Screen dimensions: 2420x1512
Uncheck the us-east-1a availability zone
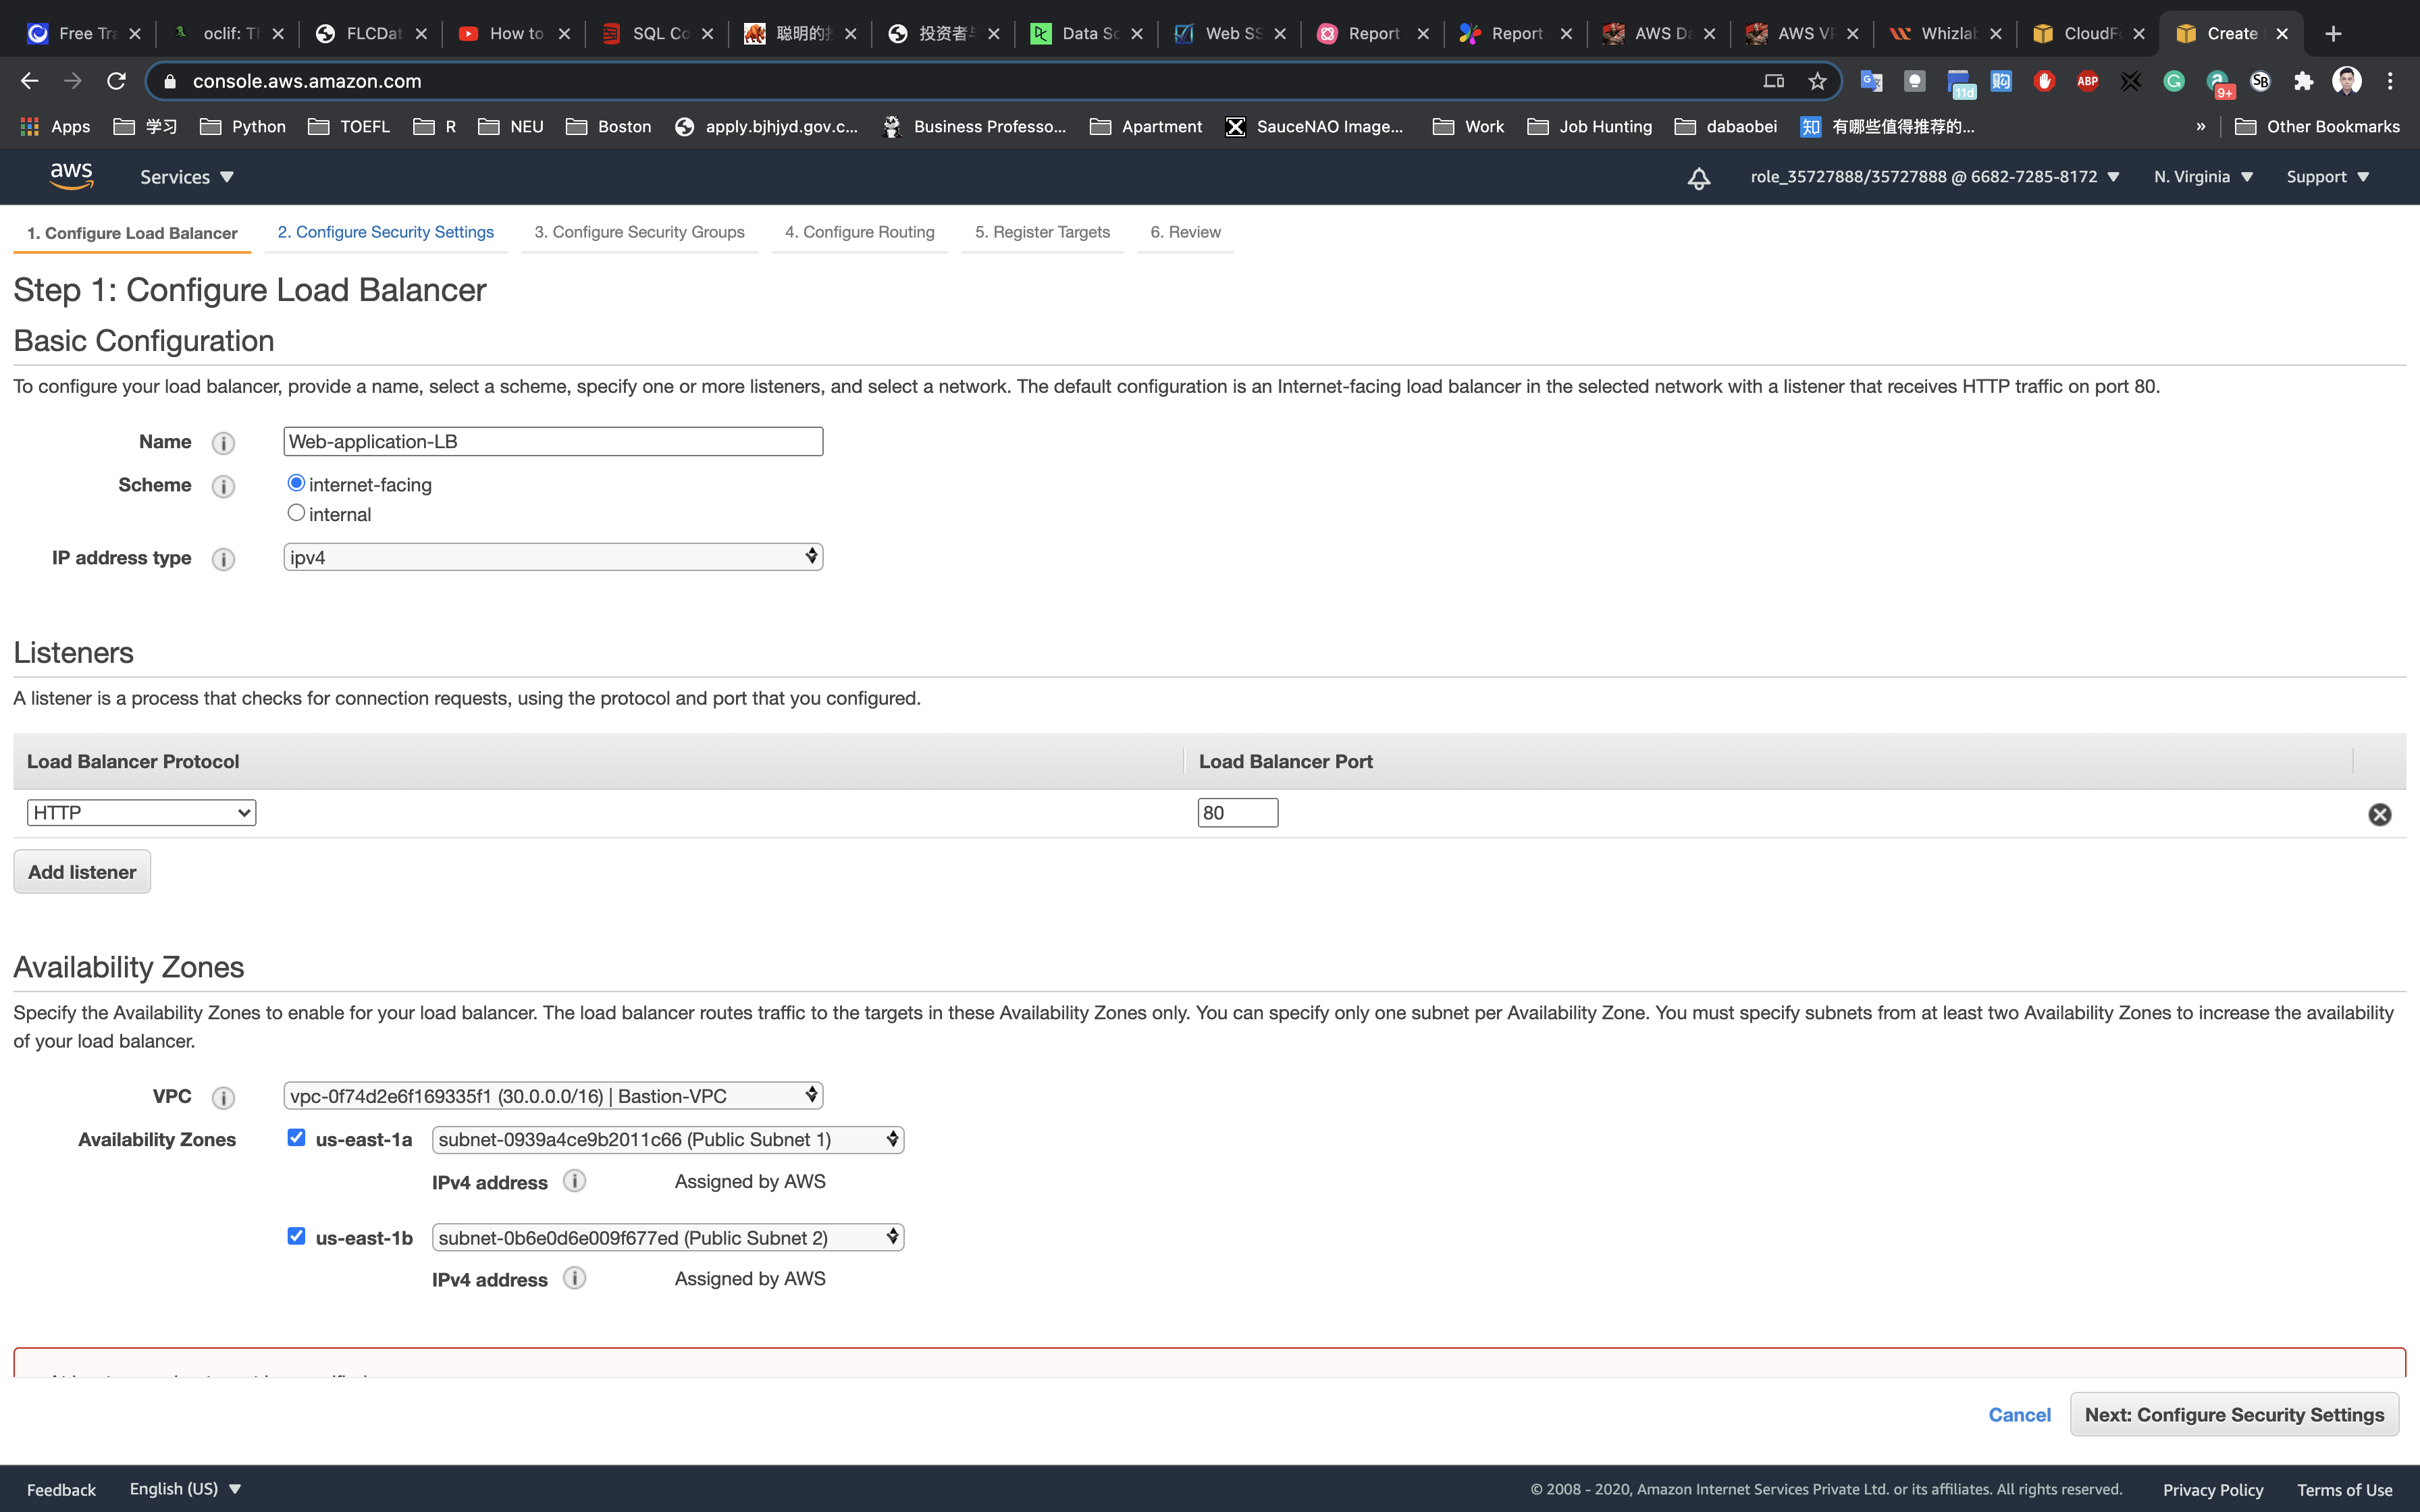click(296, 1138)
